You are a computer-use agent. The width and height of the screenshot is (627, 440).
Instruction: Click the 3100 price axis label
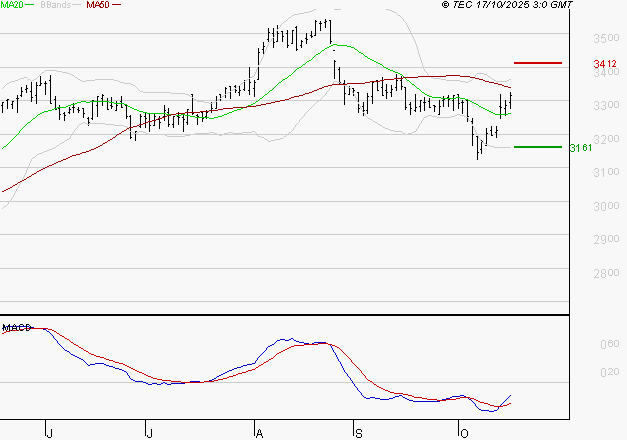606,172
